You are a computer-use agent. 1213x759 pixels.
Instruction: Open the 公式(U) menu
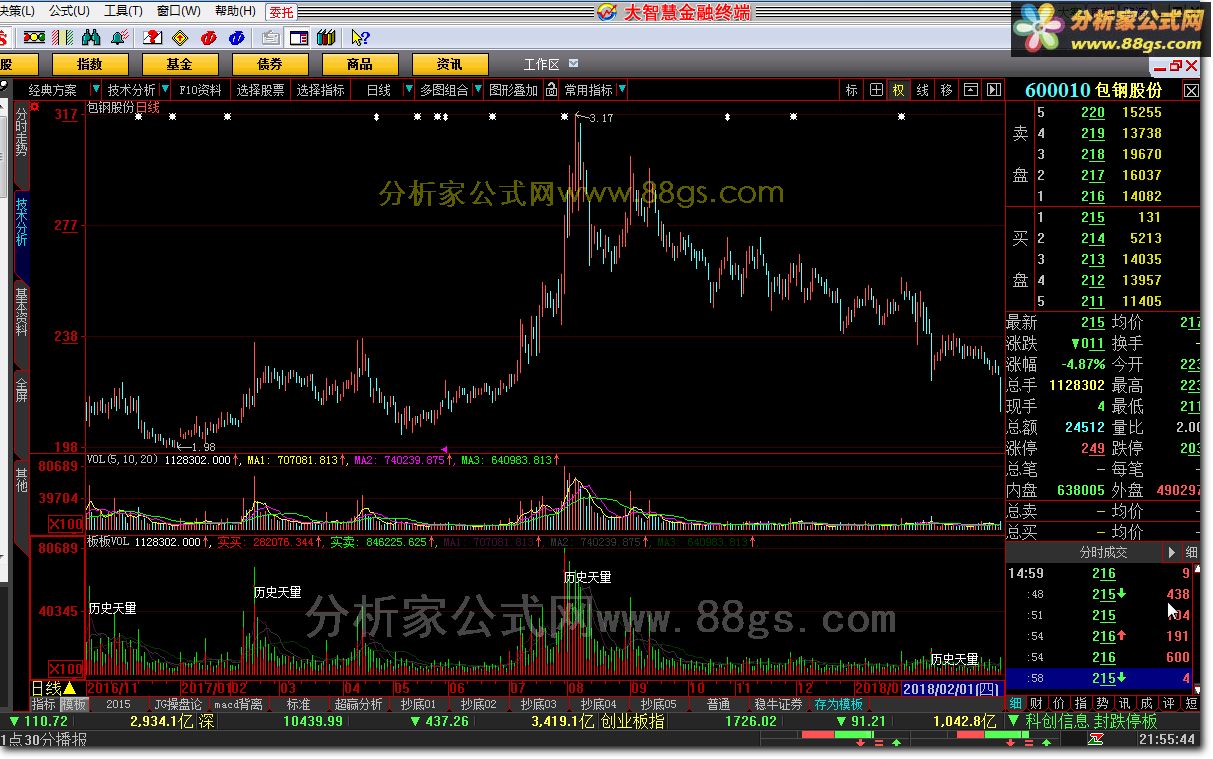pos(69,11)
